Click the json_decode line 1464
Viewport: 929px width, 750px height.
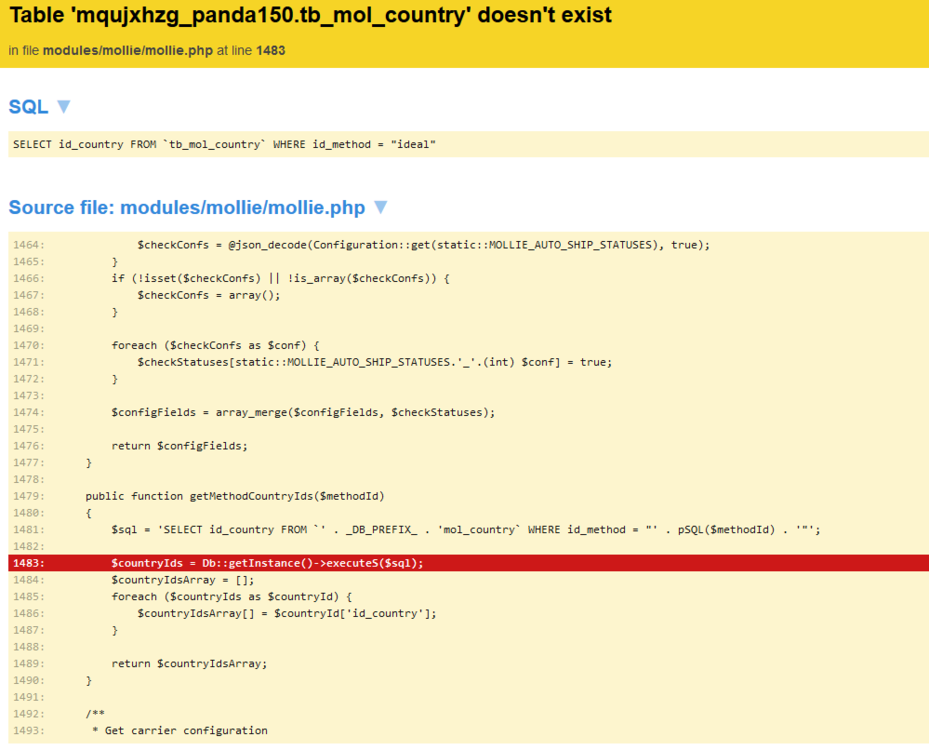[423, 245]
